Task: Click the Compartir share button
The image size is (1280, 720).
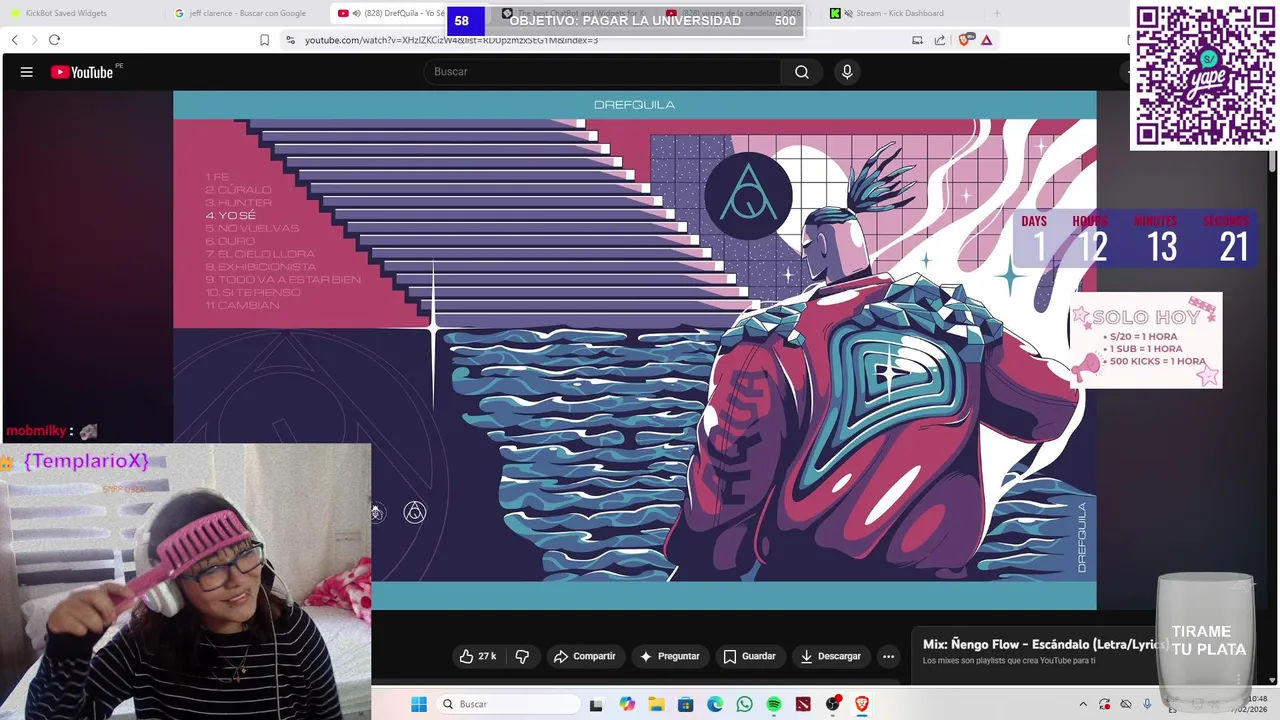Action: tap(584, 656)
